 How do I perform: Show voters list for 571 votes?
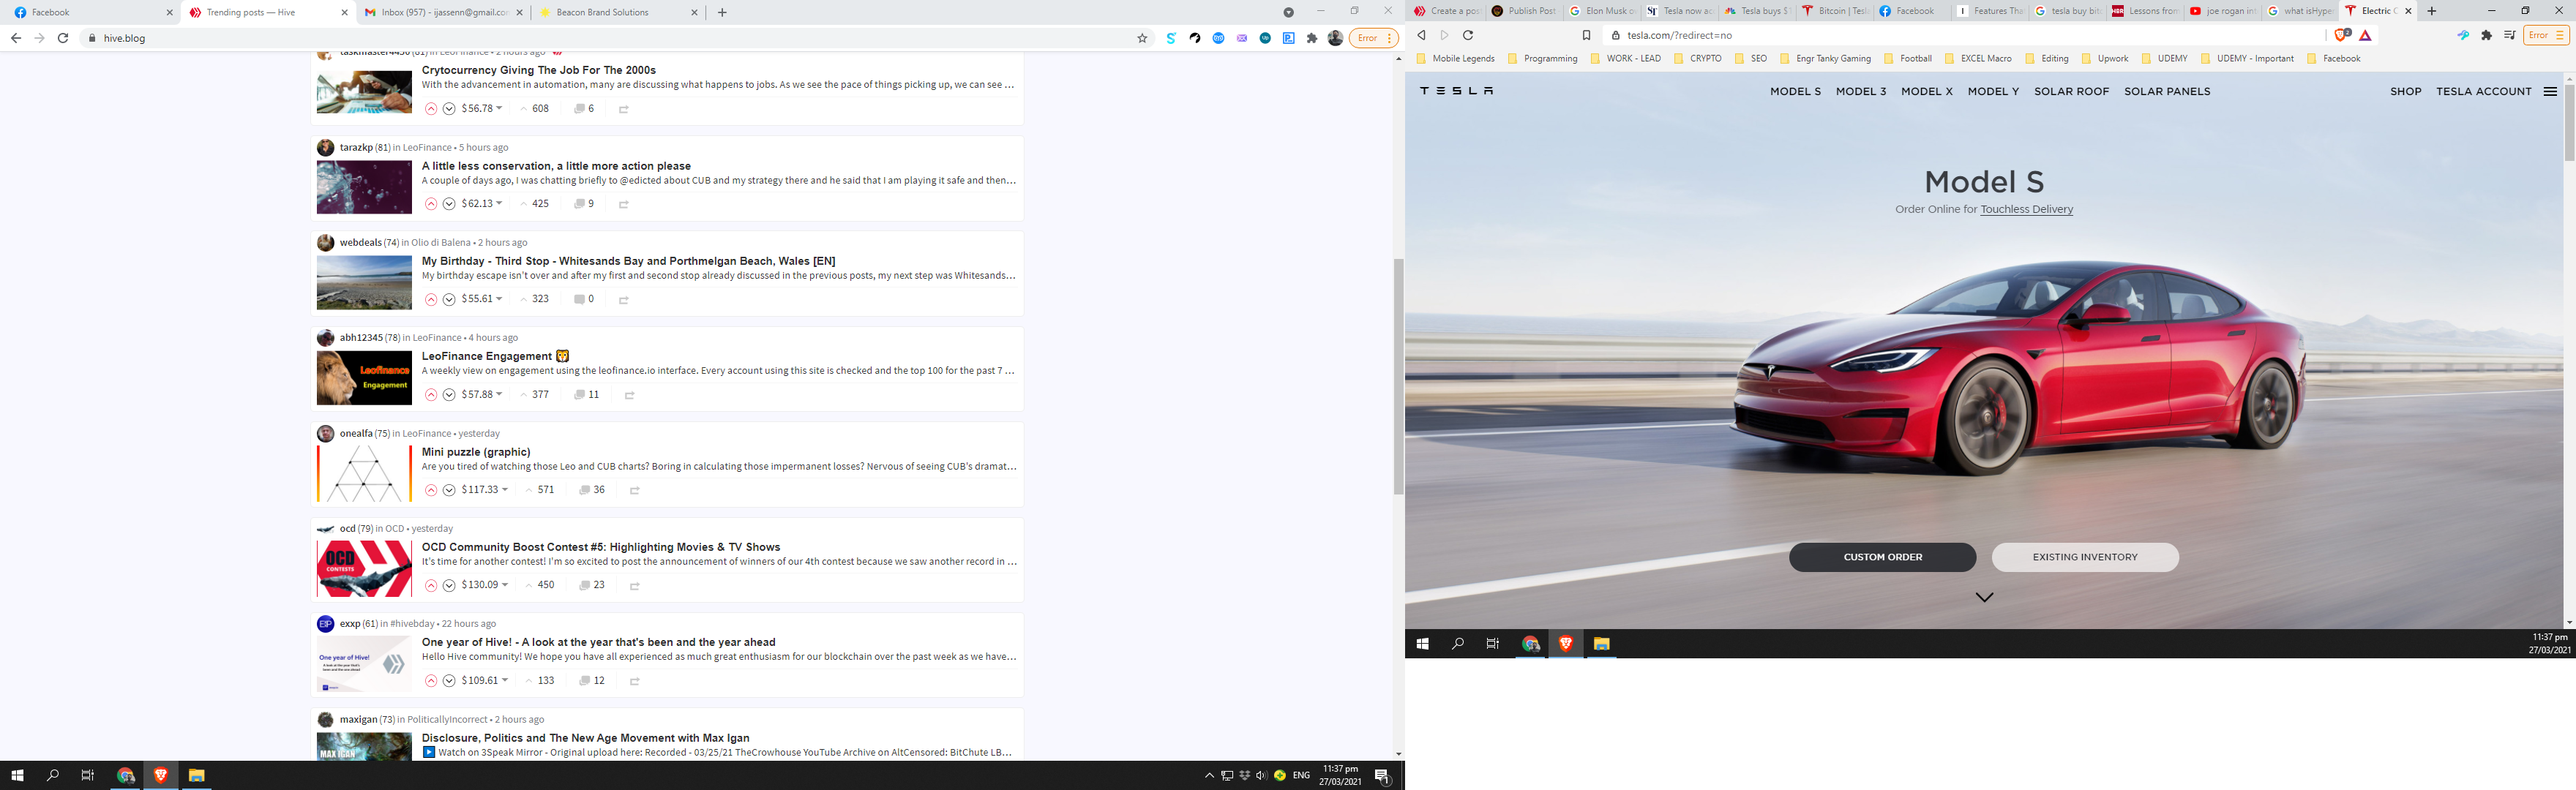pos(540,490)
